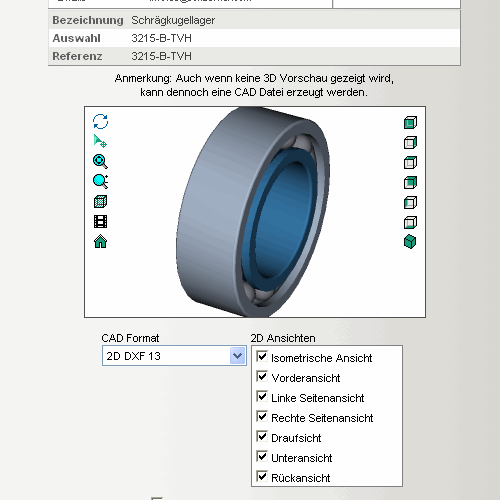500x500 pixels.
Task: Activate the blue rotate arrows tool
Action: [x=100, y=121]
